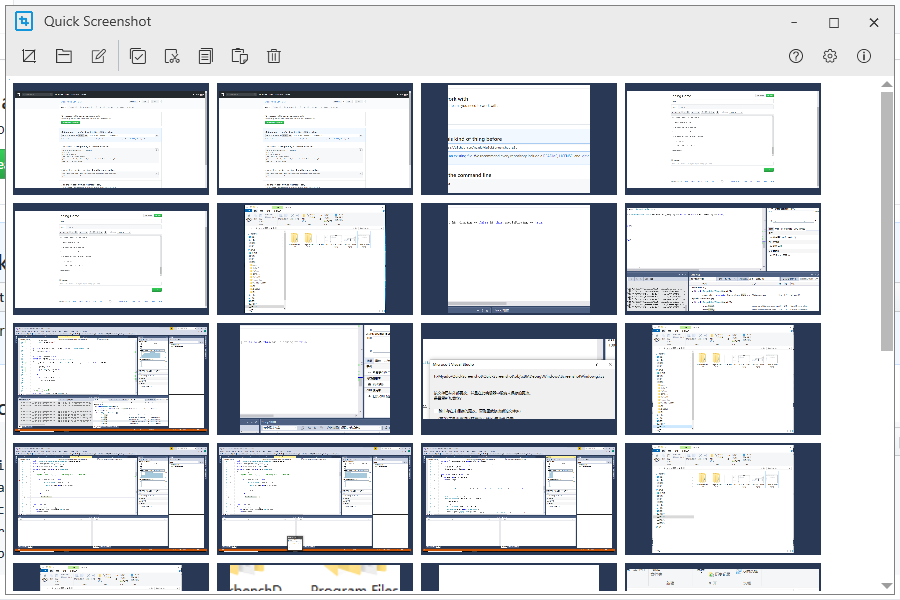Maximize the Quick Screenshot window
Screen dimensions: 900x600
[834, 22]
